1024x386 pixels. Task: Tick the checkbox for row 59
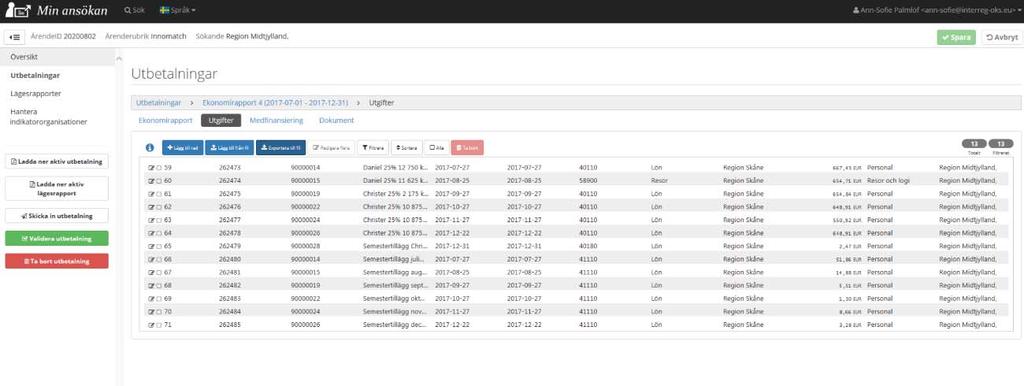[159, 168]
